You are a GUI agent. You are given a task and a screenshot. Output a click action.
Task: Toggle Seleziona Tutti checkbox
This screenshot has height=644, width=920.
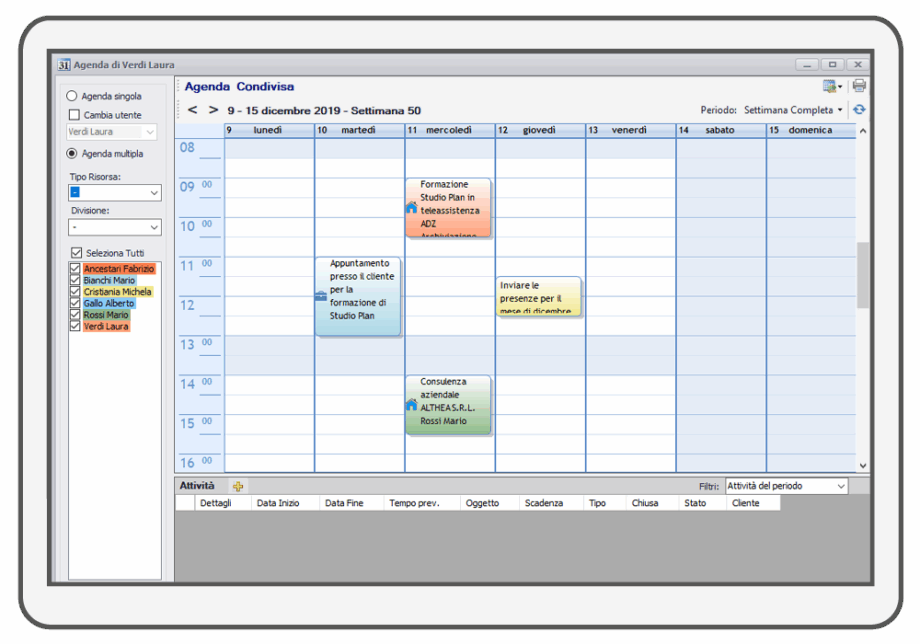pos(76,253)
